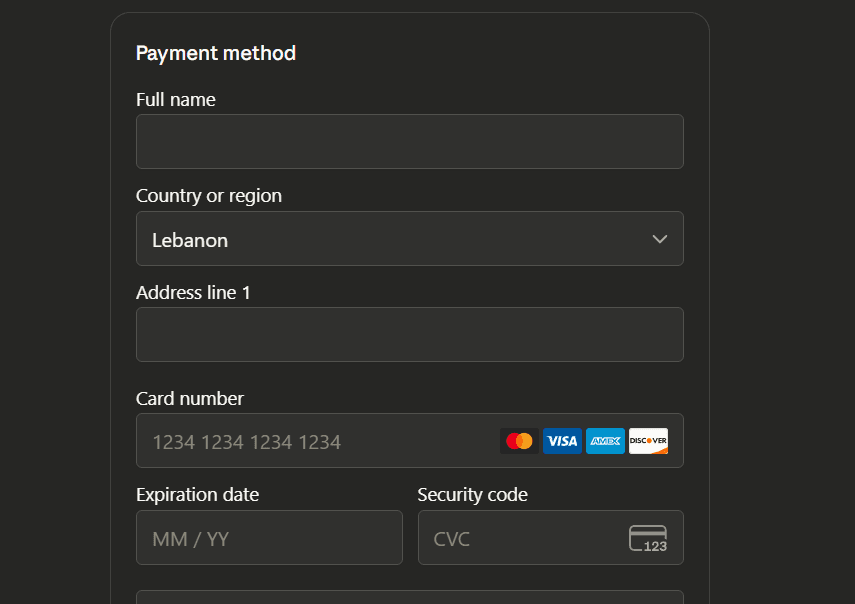Click the card graphic inside the Security code box
Viewport: 855px width, 604px height.
(649, 537)
